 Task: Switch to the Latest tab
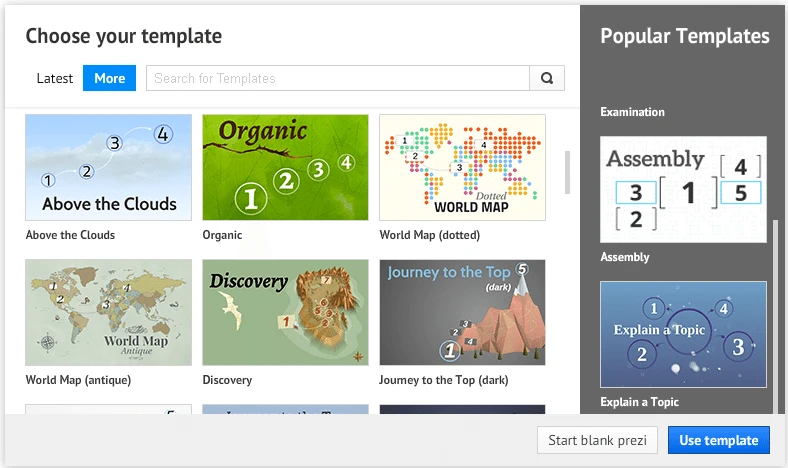coord(55,78)
